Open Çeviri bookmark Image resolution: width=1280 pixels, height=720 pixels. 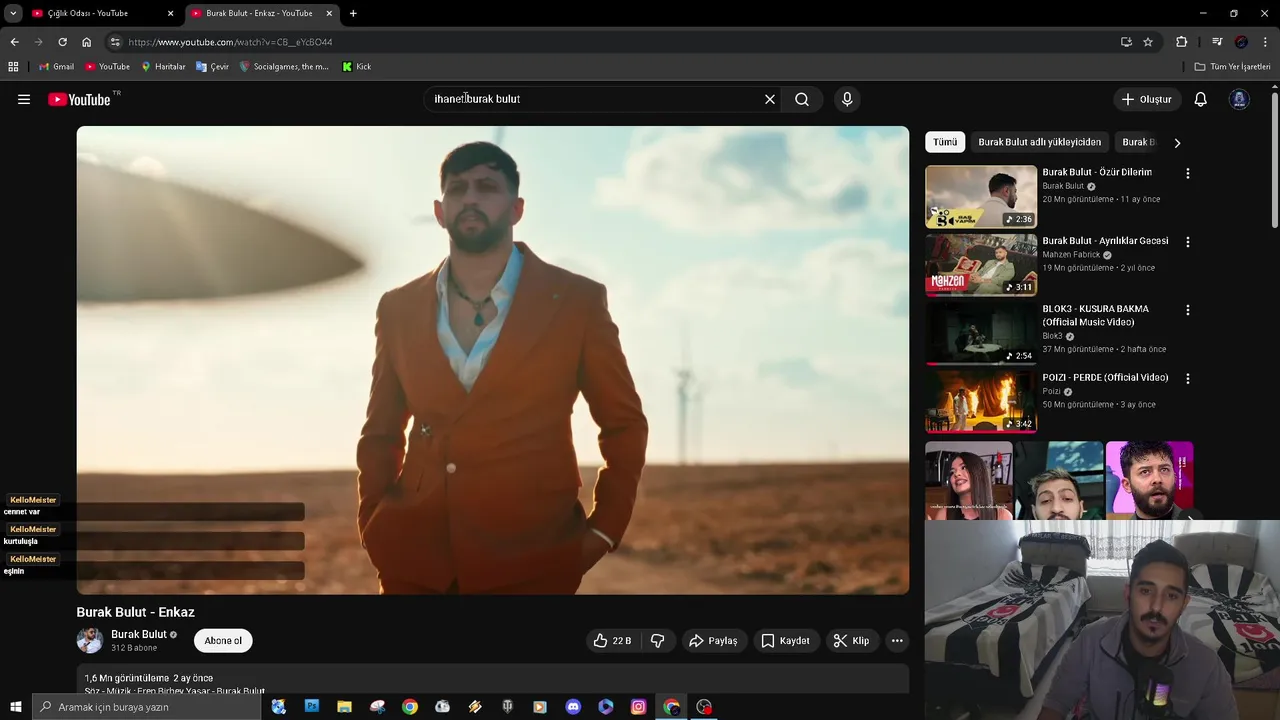212,67
